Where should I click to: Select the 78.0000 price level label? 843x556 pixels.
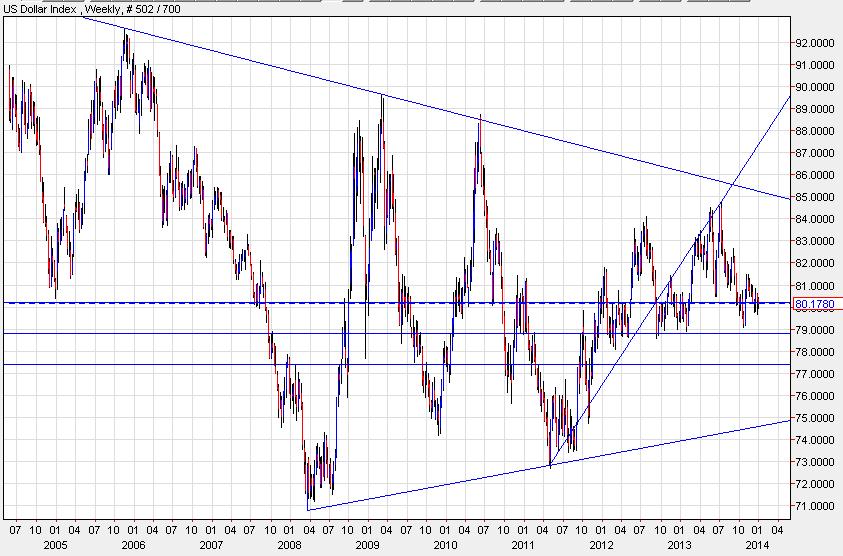click(815, 351)
